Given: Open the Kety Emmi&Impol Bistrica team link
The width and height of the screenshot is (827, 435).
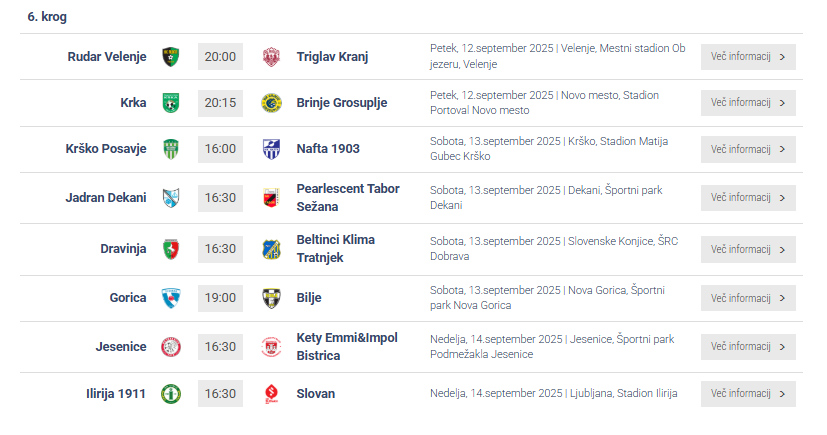Looking at the screenshot, I should [347, 347].
